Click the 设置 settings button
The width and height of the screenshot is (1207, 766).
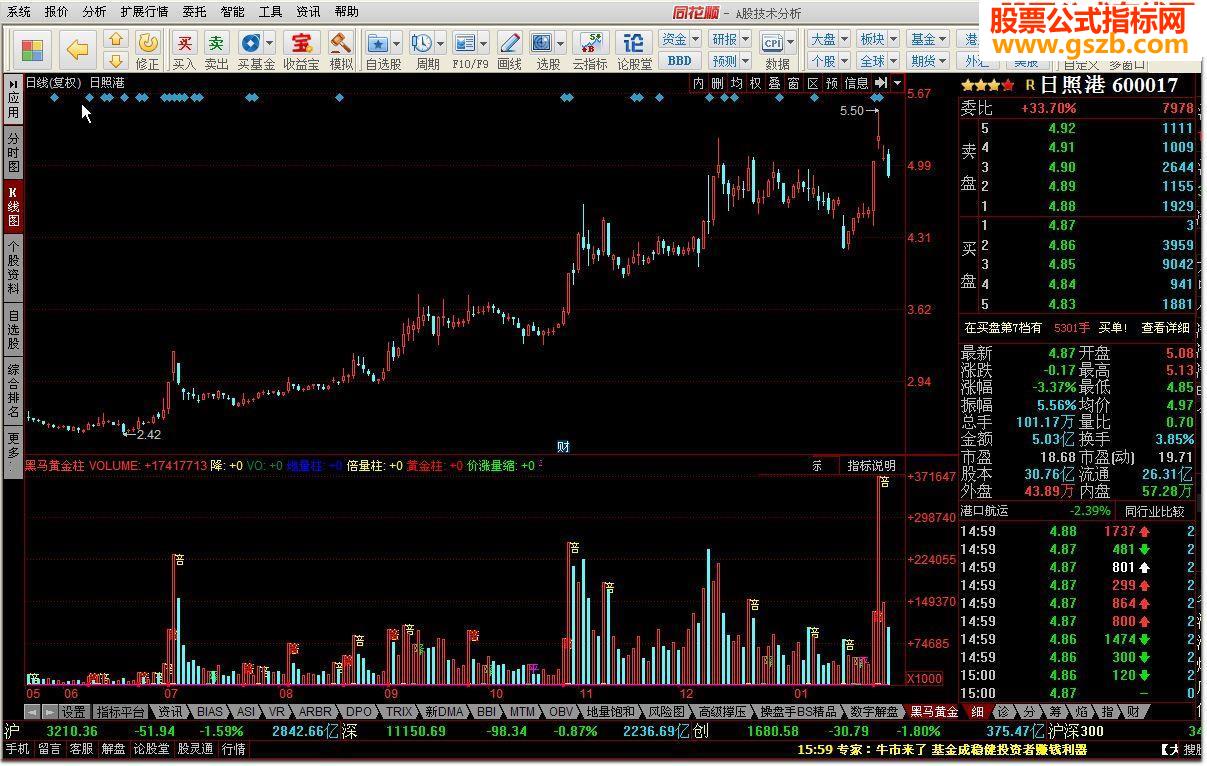[73, 712]
